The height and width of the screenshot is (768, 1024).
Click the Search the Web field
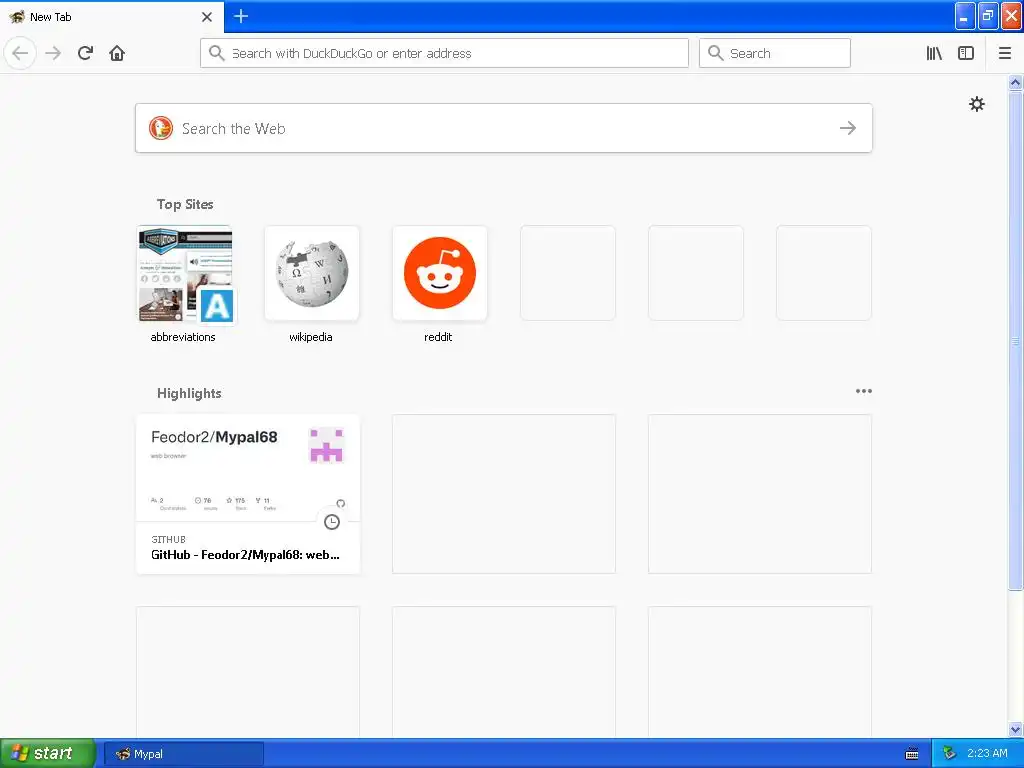(504, 128)
